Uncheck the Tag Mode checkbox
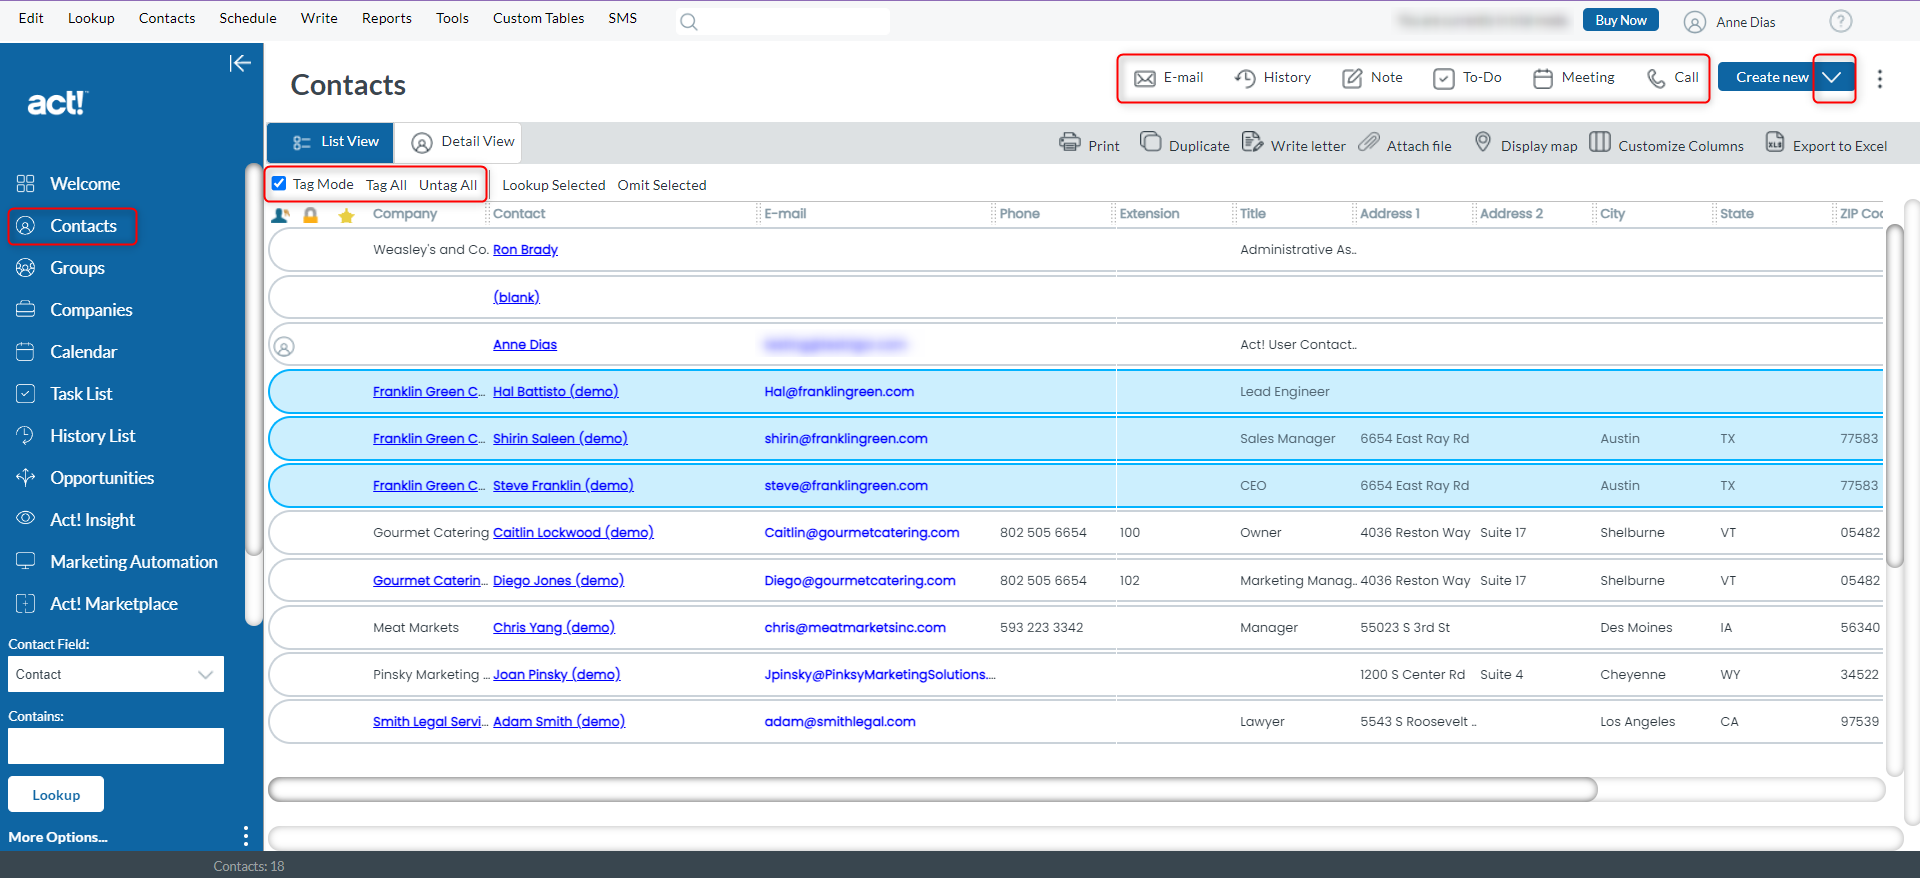 (279, 184)
